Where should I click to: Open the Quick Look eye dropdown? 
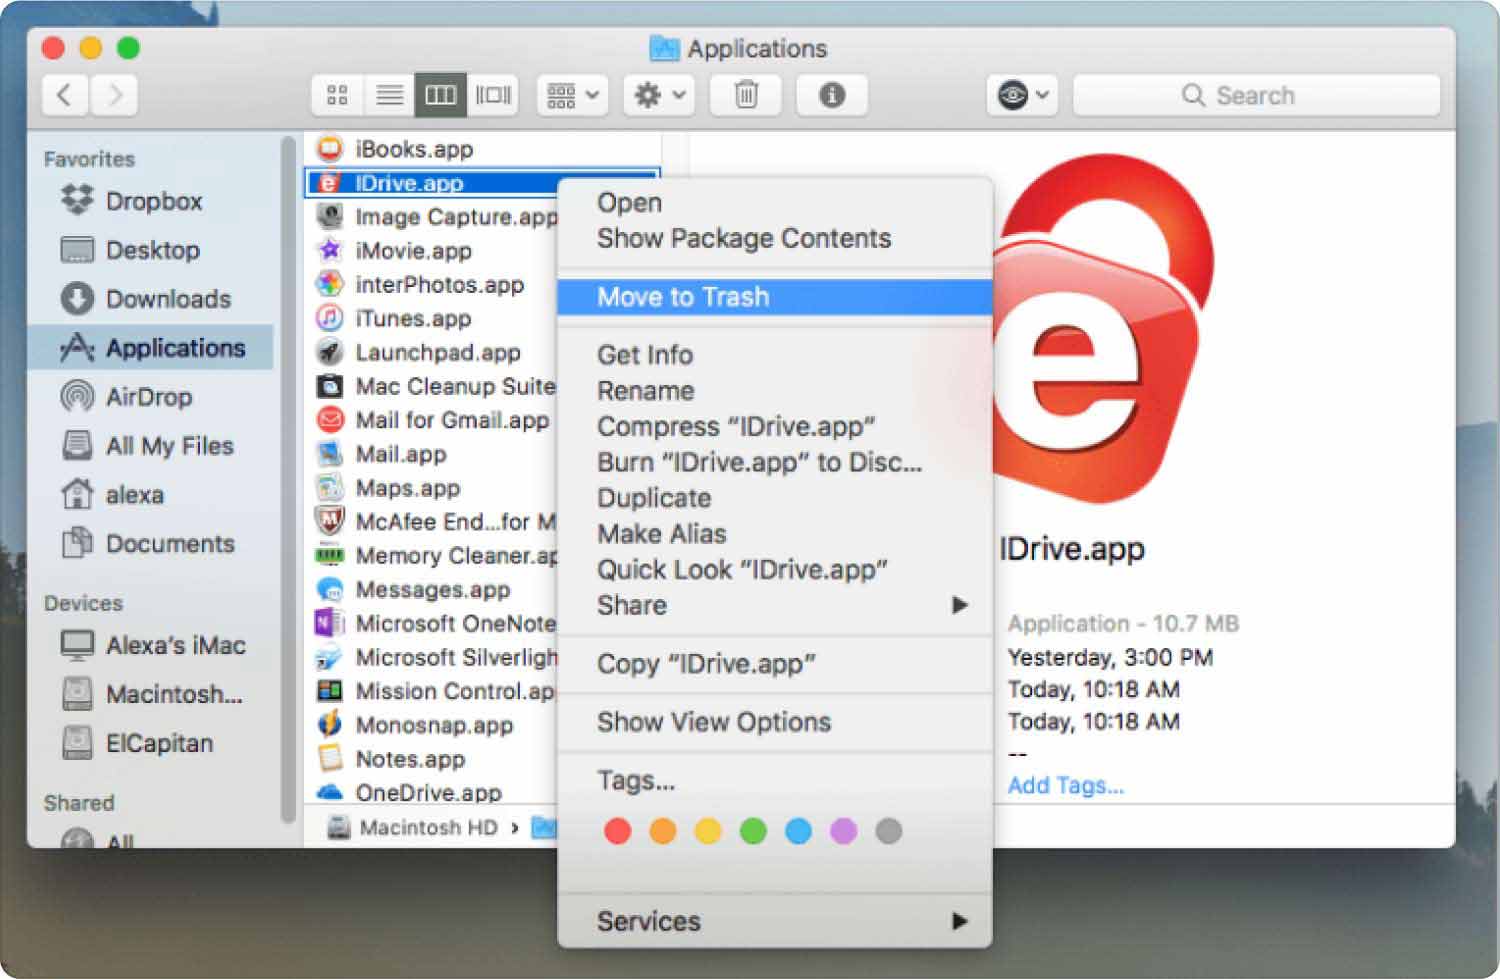(x=1022, y=96)
